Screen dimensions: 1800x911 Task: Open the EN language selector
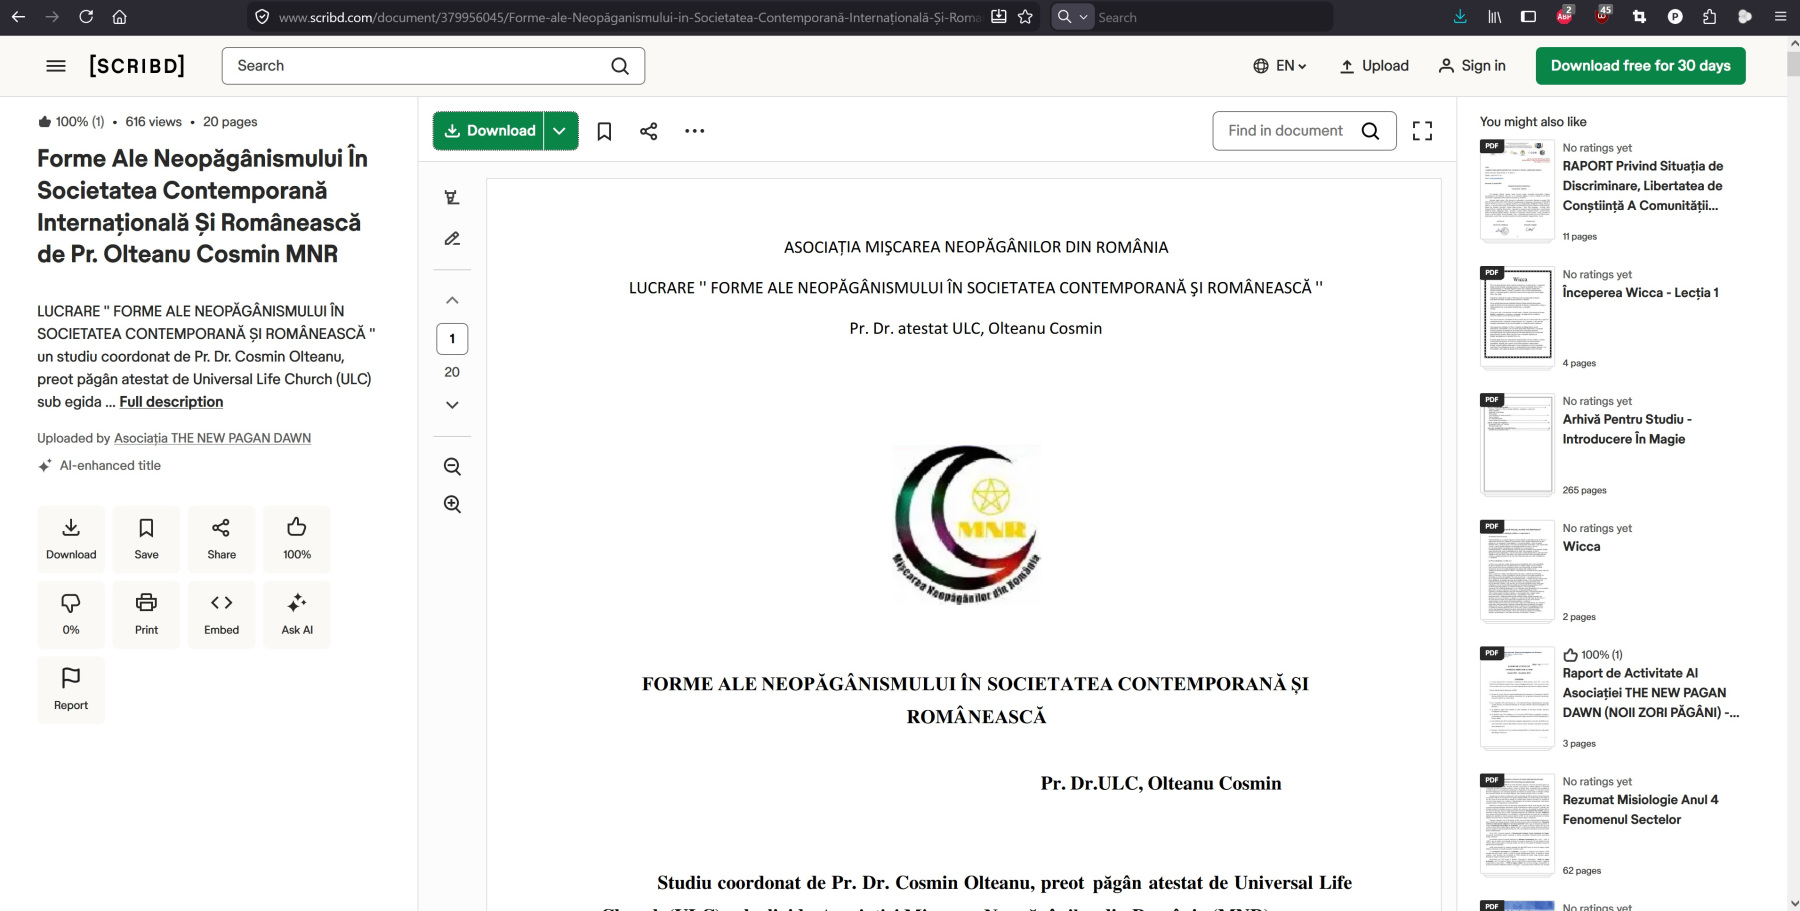(x=1280, y=66)
